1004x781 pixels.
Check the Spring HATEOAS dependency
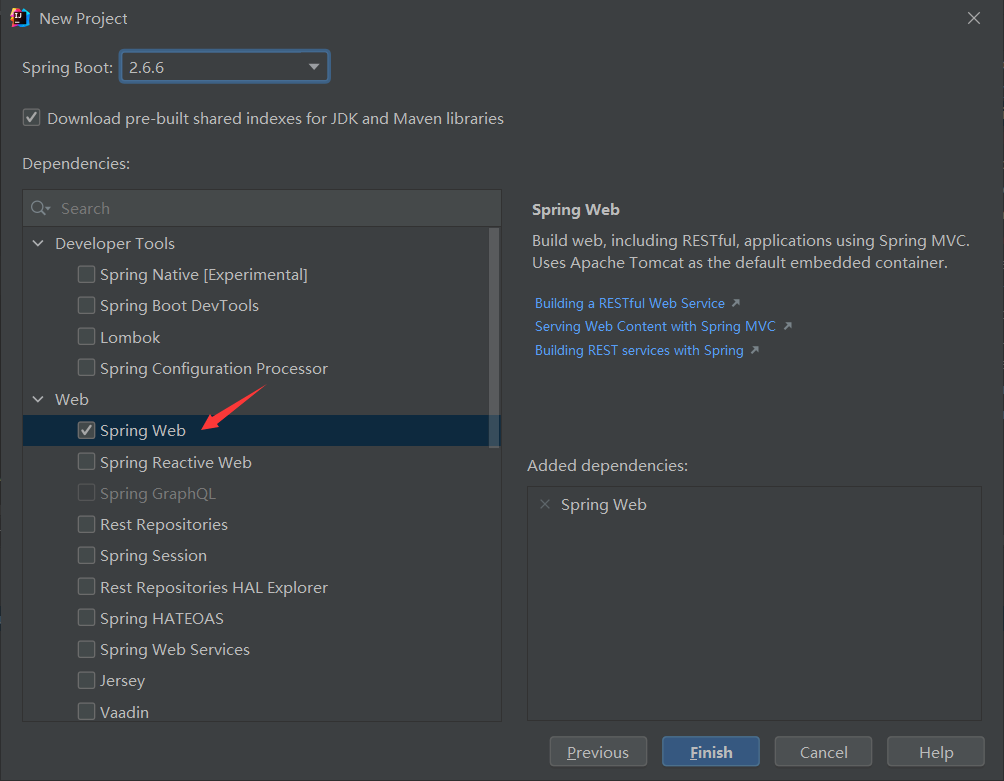[86, 618]
